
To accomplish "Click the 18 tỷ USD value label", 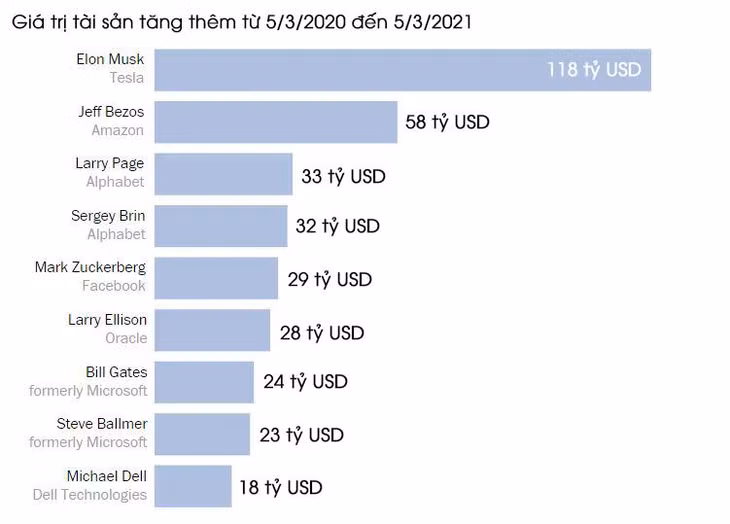I will (x=281, y=488).
